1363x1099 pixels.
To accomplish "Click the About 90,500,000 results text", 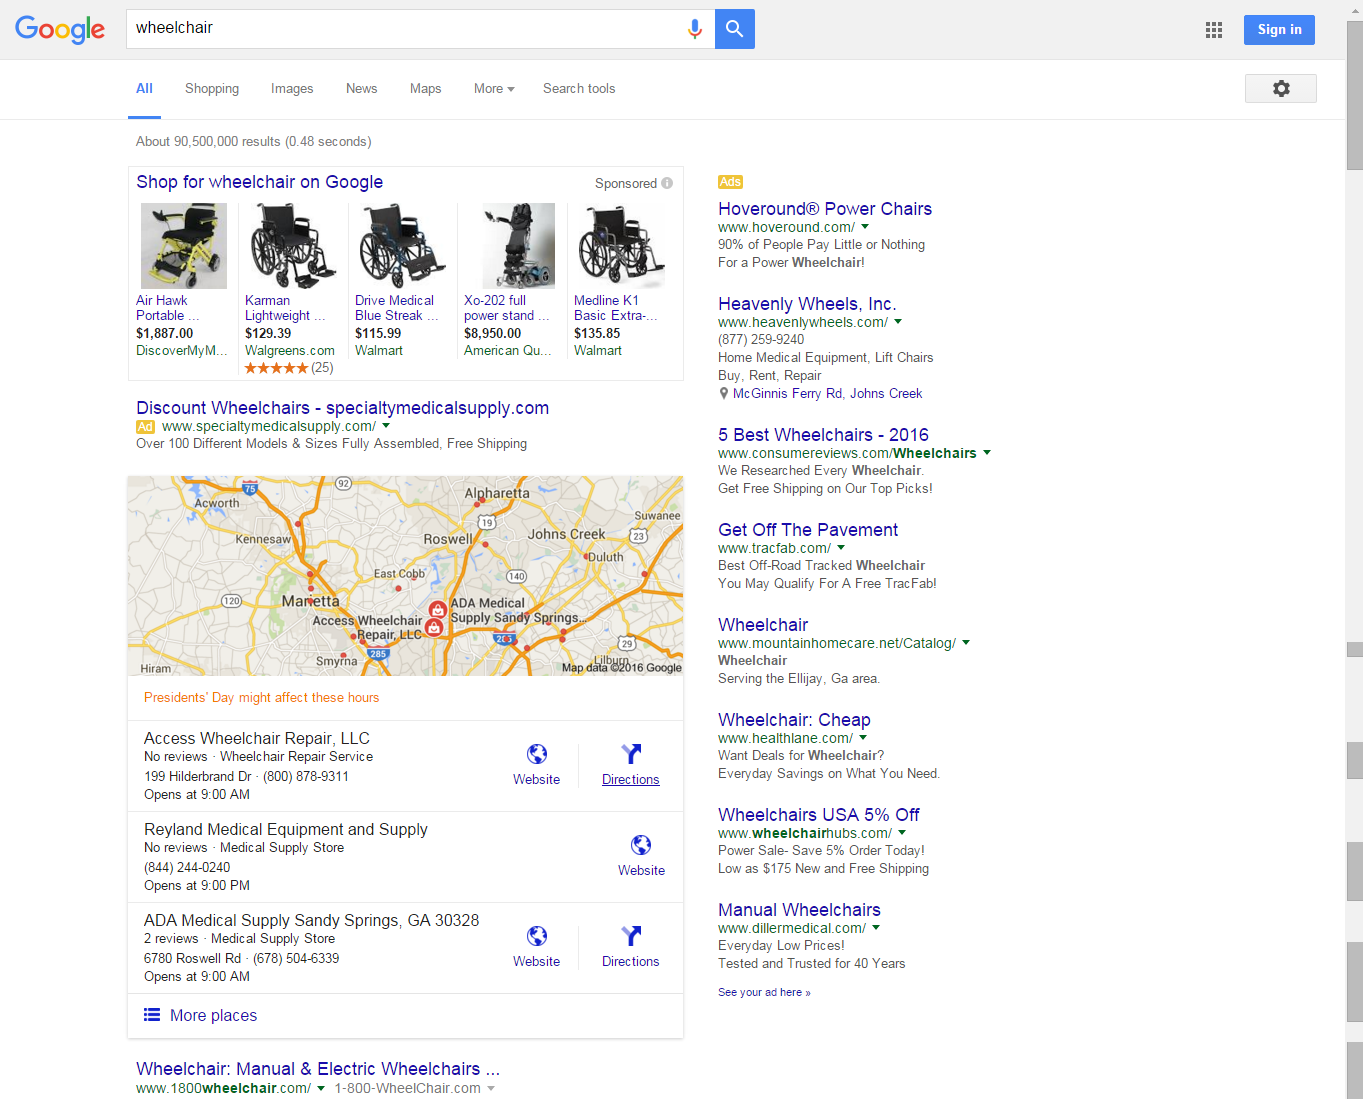I will 254,142.
